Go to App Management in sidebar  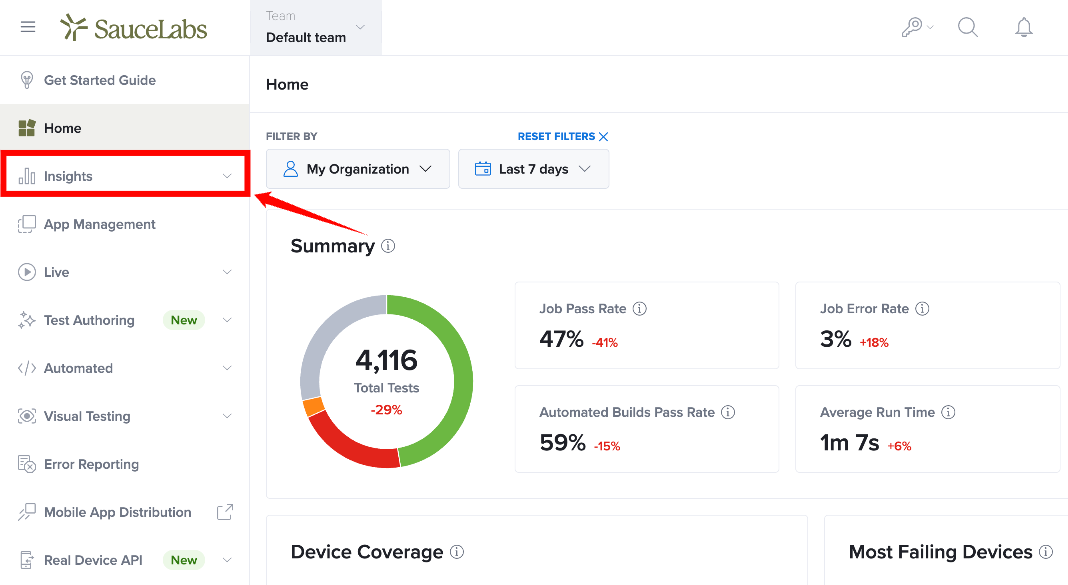tap(125, 224)
